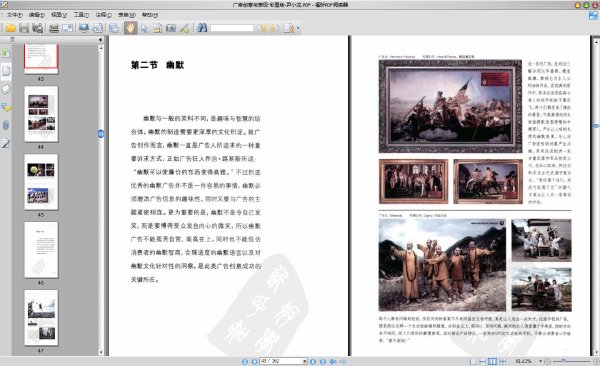600x366 pixels.
Task: Click the previous view blue arrow
Action: [333, 361]
